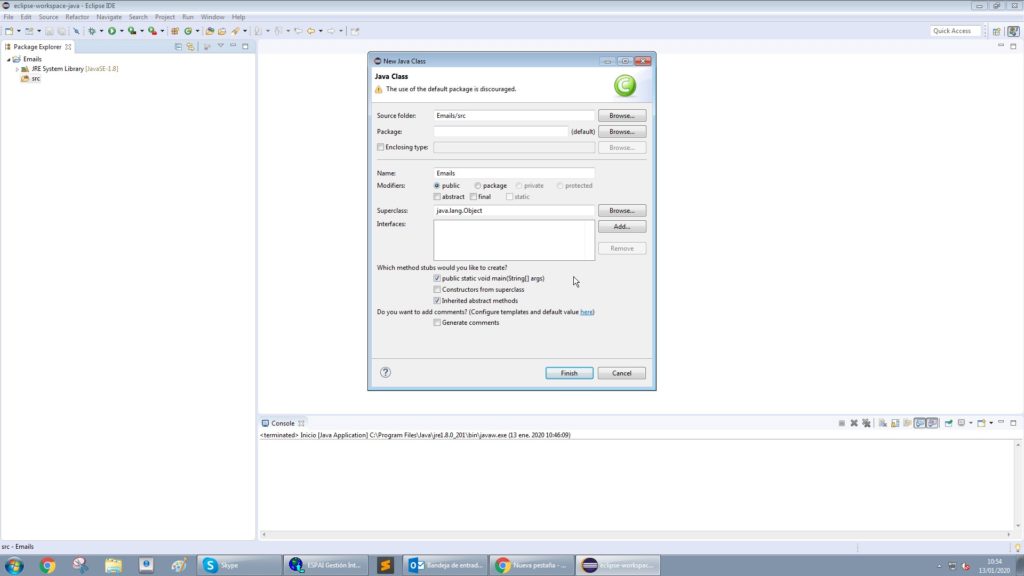Enable the Generate comments checkbox
1024x576 pixels.
click(x=437, y=322)
